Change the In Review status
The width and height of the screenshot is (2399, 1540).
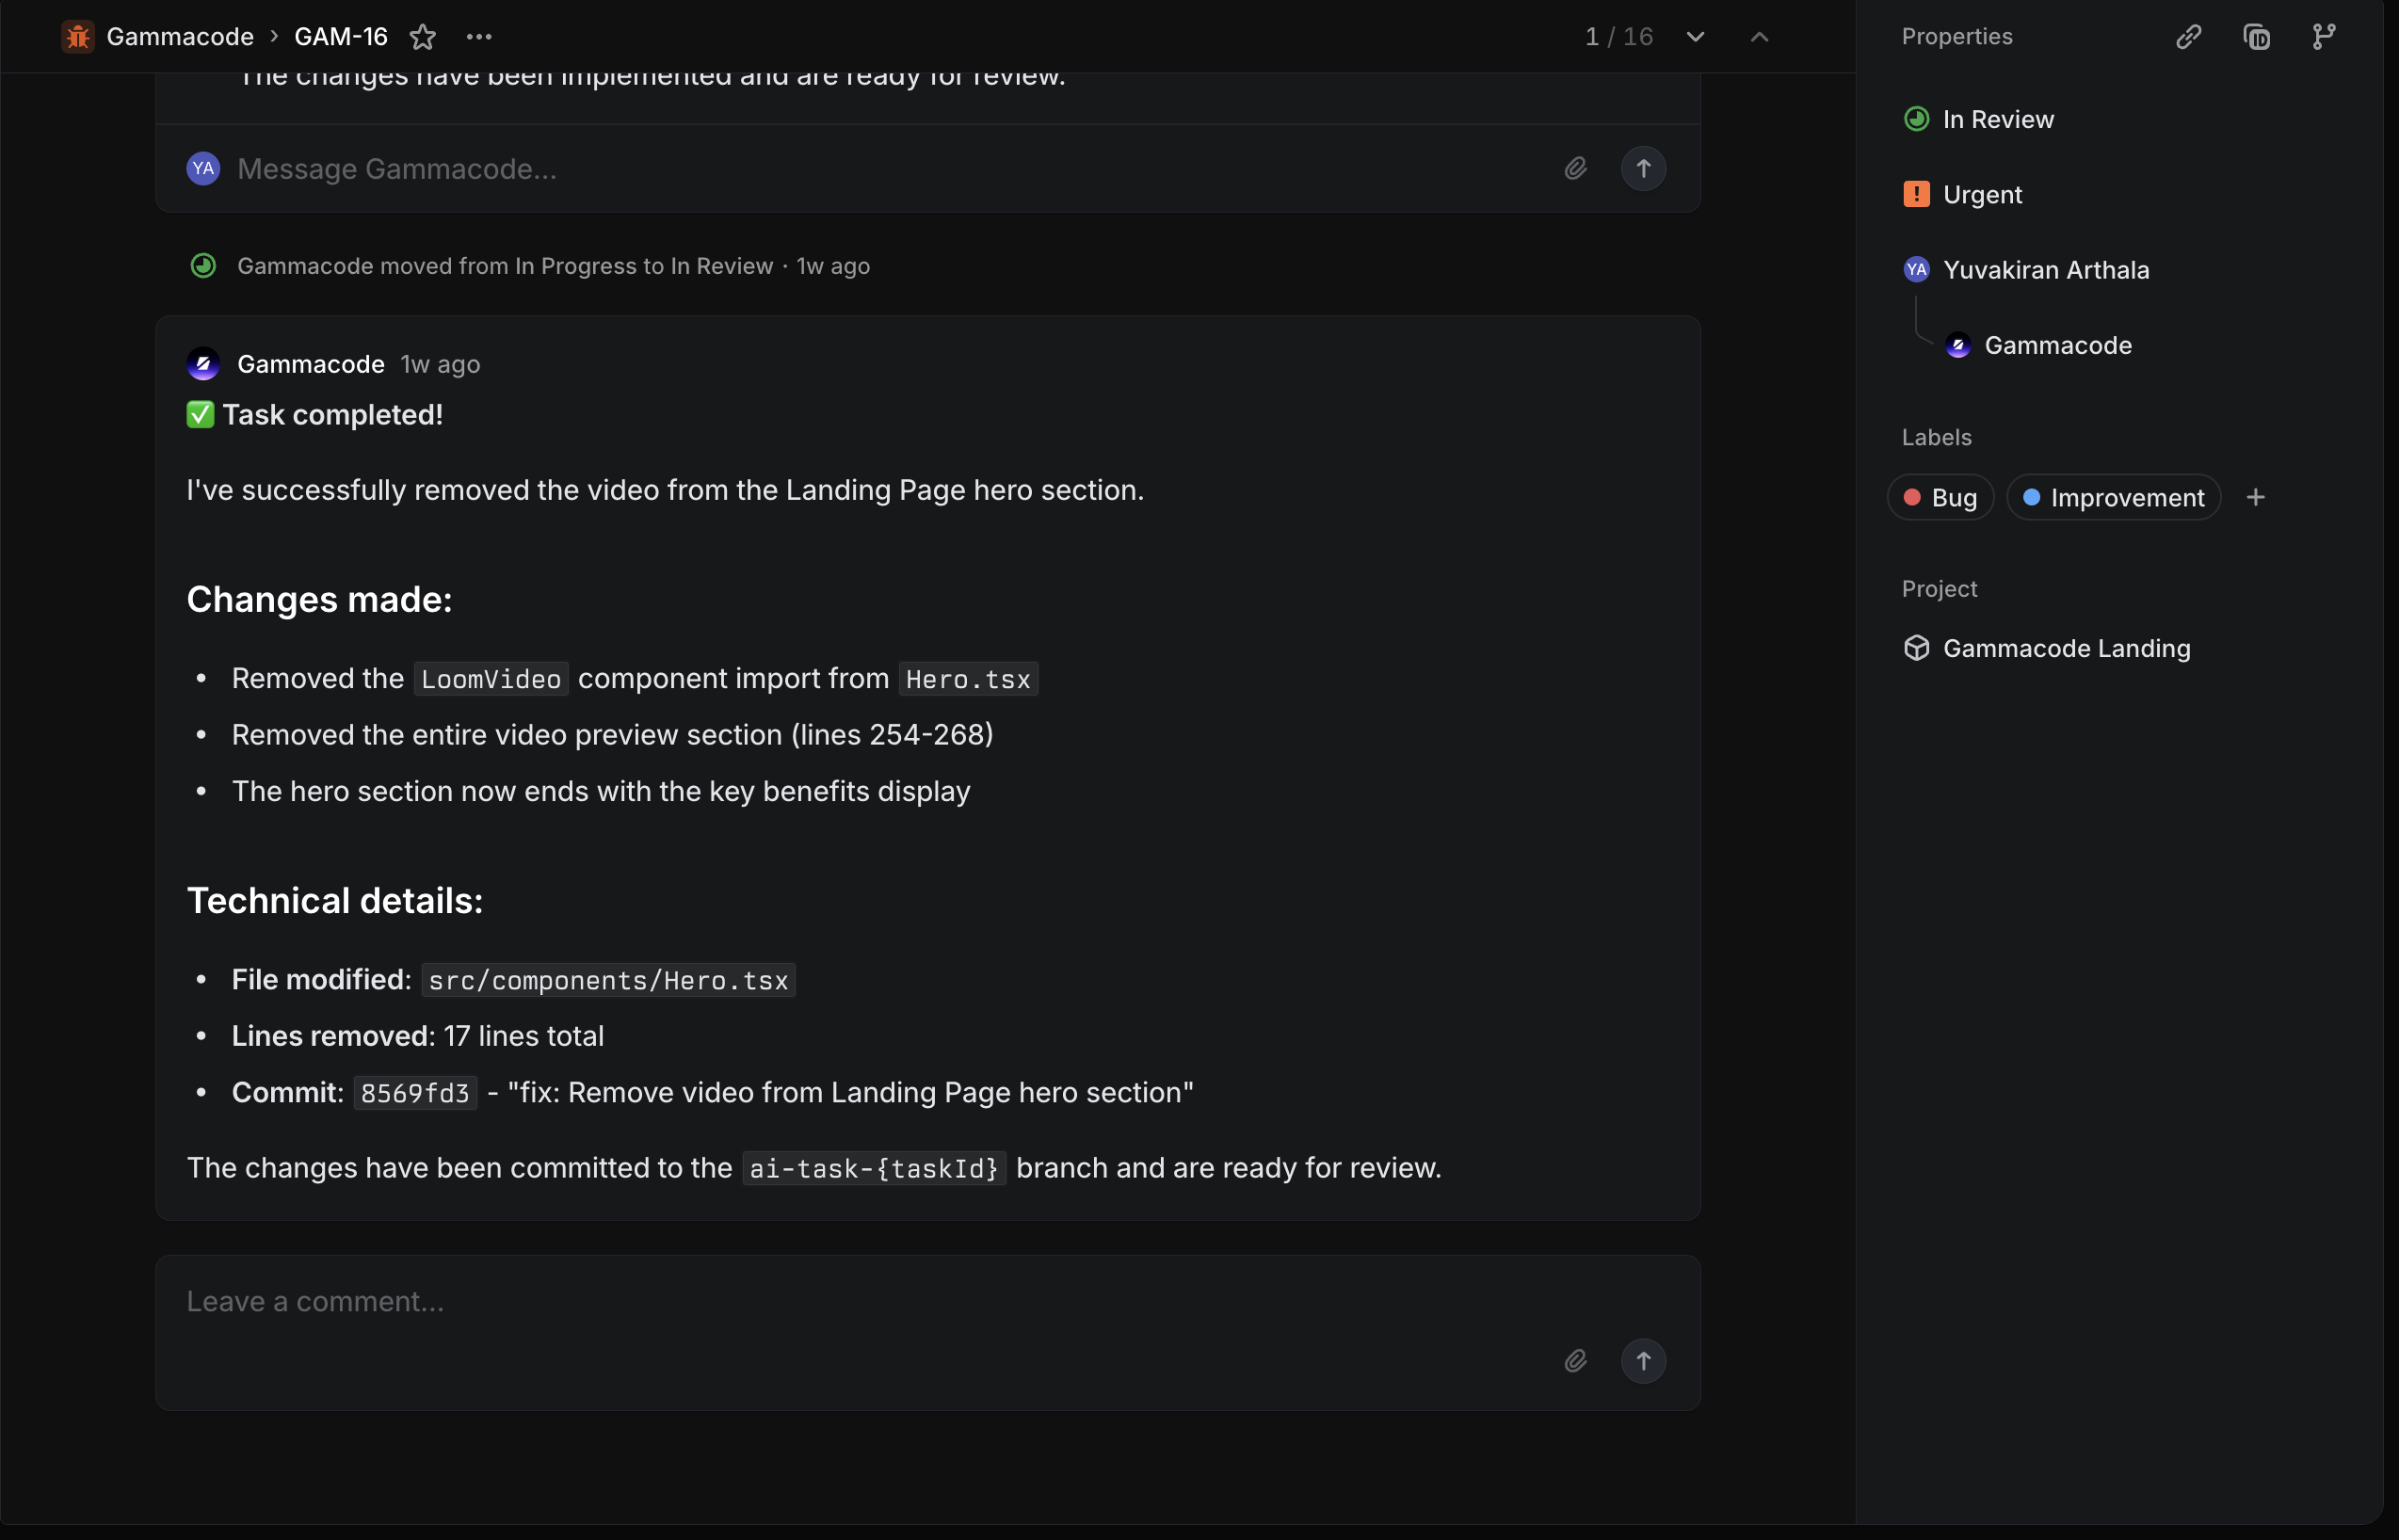pyautogui.click(x=1997, y=120)
